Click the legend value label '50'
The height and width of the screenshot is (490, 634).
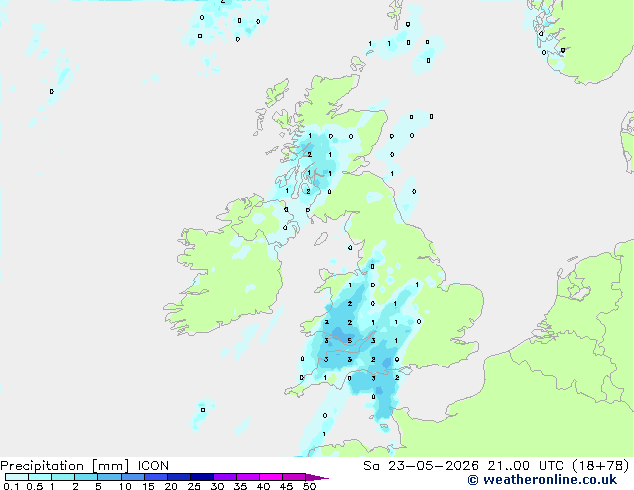(x=310, y=486)
